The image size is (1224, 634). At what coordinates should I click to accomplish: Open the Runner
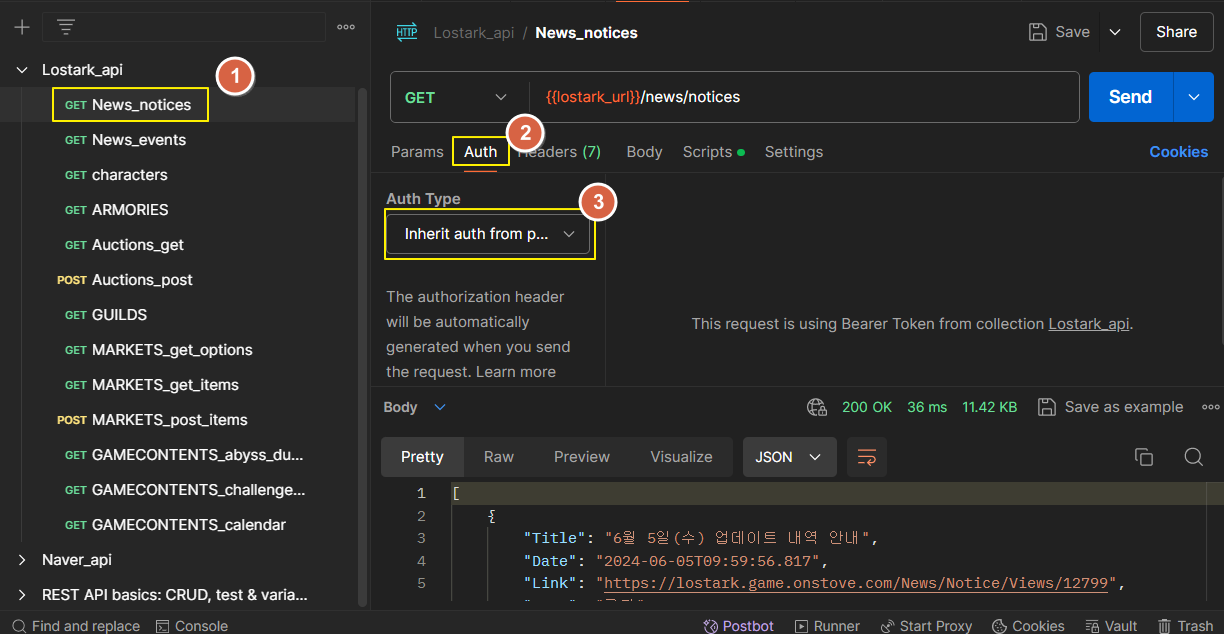click(827, 626)
